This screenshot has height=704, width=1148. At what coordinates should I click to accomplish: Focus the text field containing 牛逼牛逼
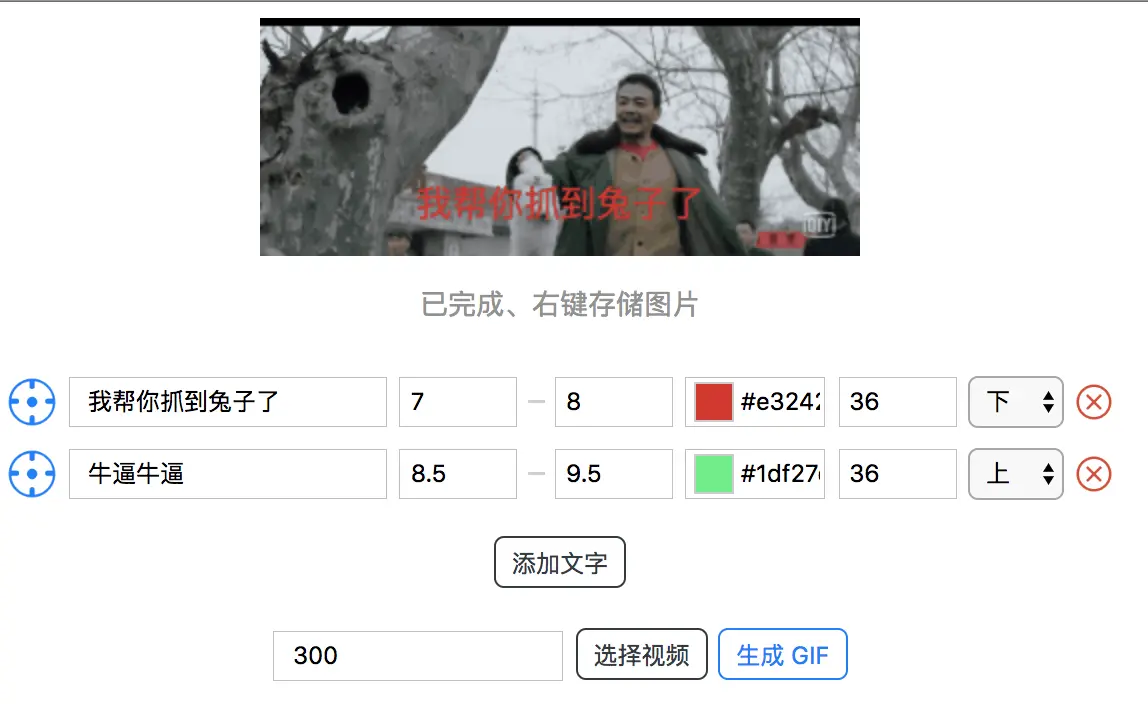tap(228, 473)
